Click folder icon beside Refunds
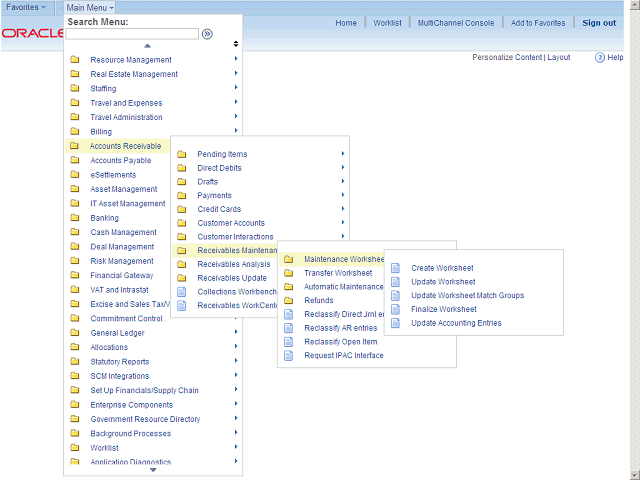The image size is (640, 480). click(289, 300)
